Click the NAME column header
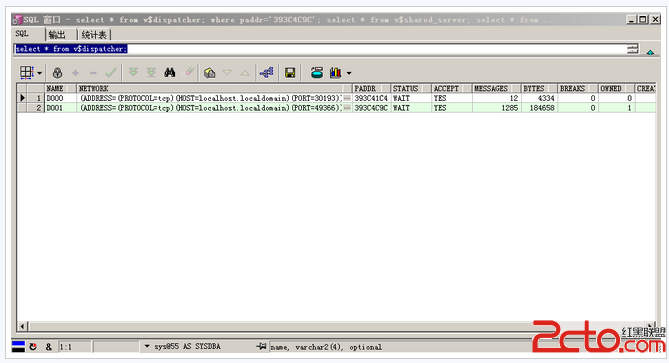 coord(61,88)
